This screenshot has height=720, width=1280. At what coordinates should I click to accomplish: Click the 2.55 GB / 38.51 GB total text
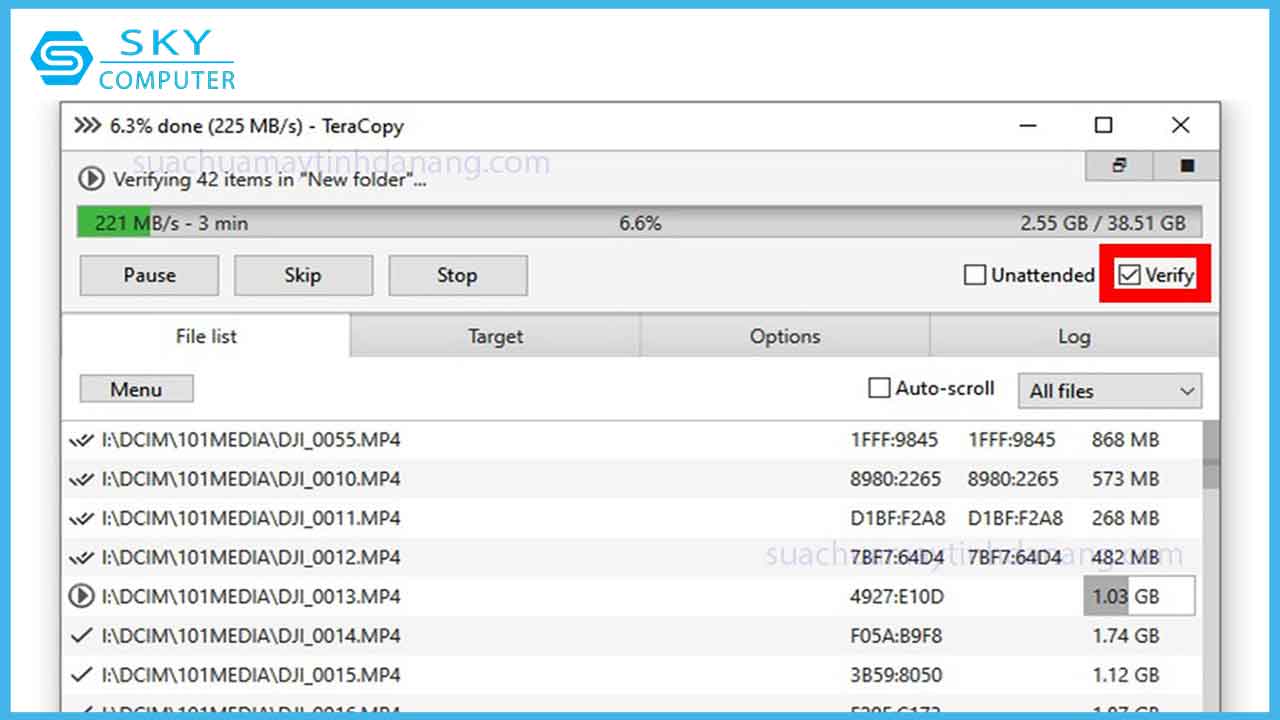[1103, 223]
